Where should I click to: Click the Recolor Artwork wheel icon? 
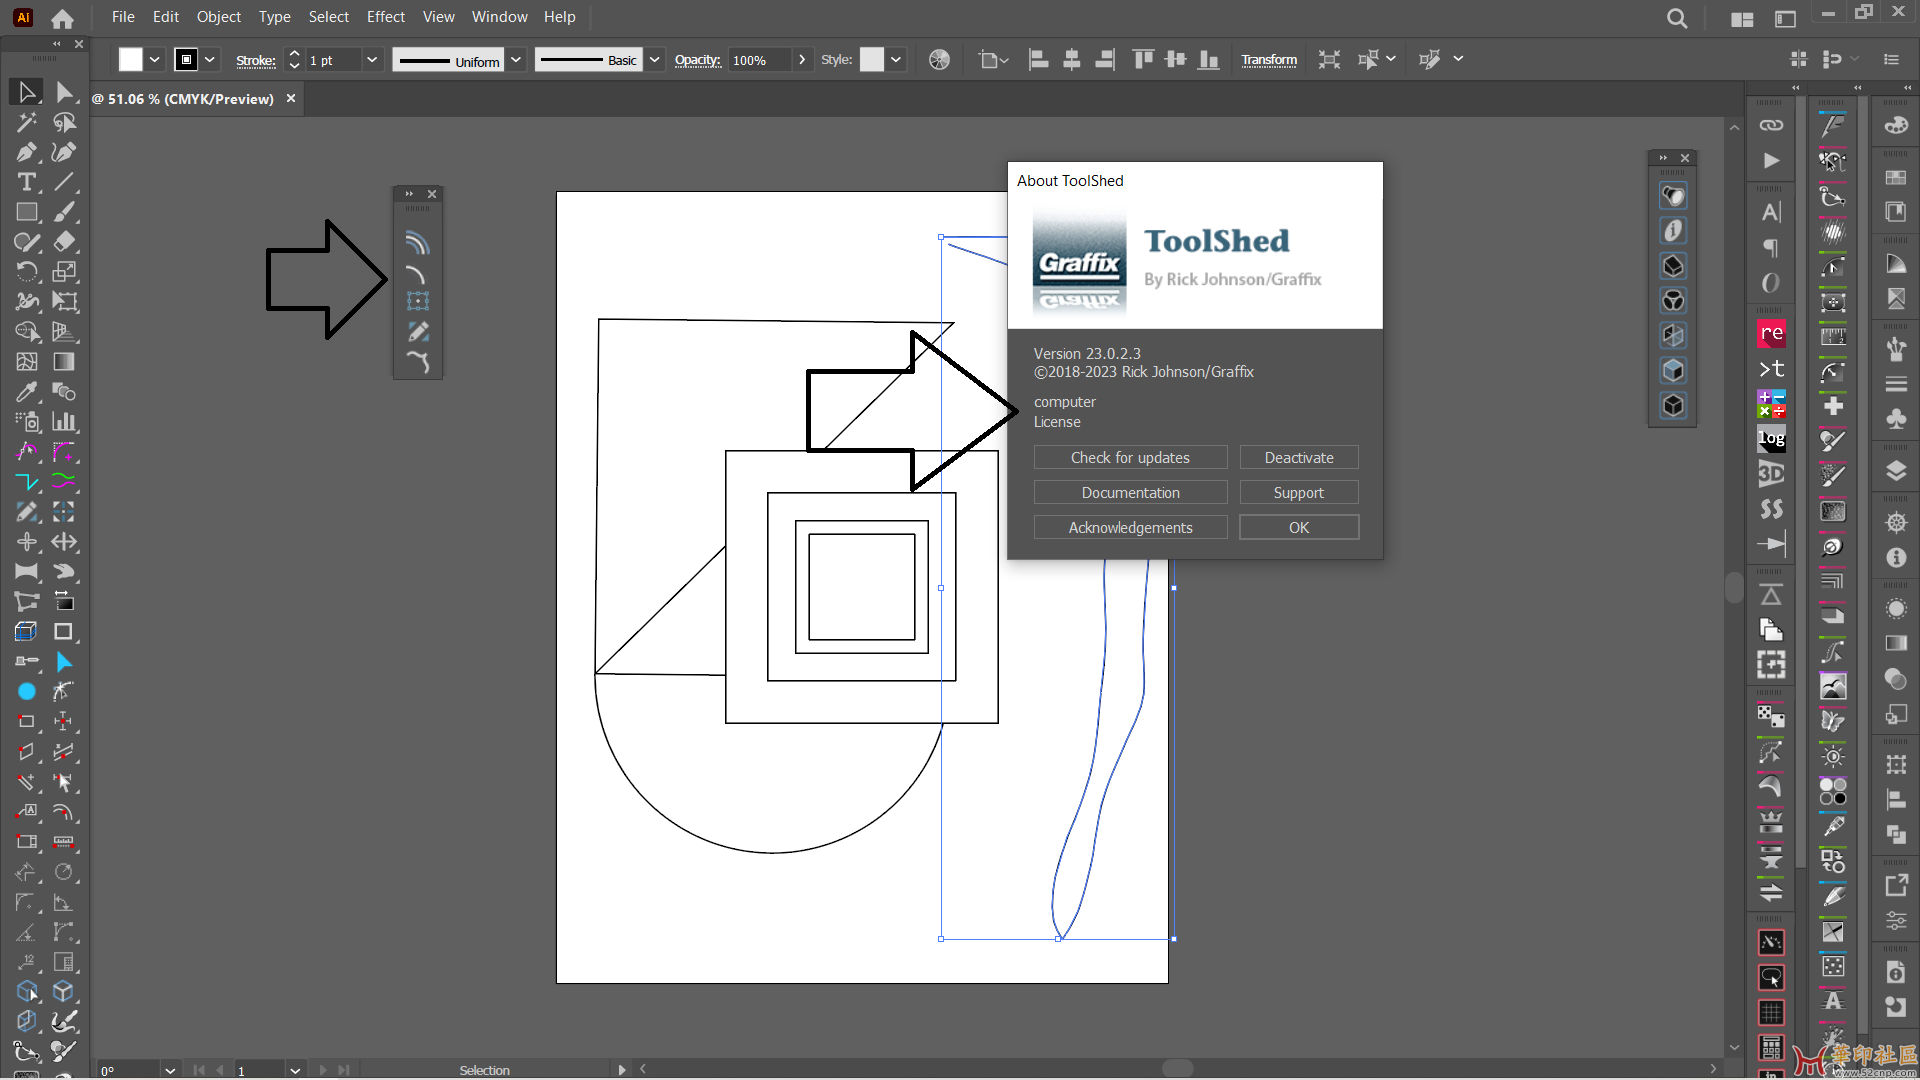(939, 60)
